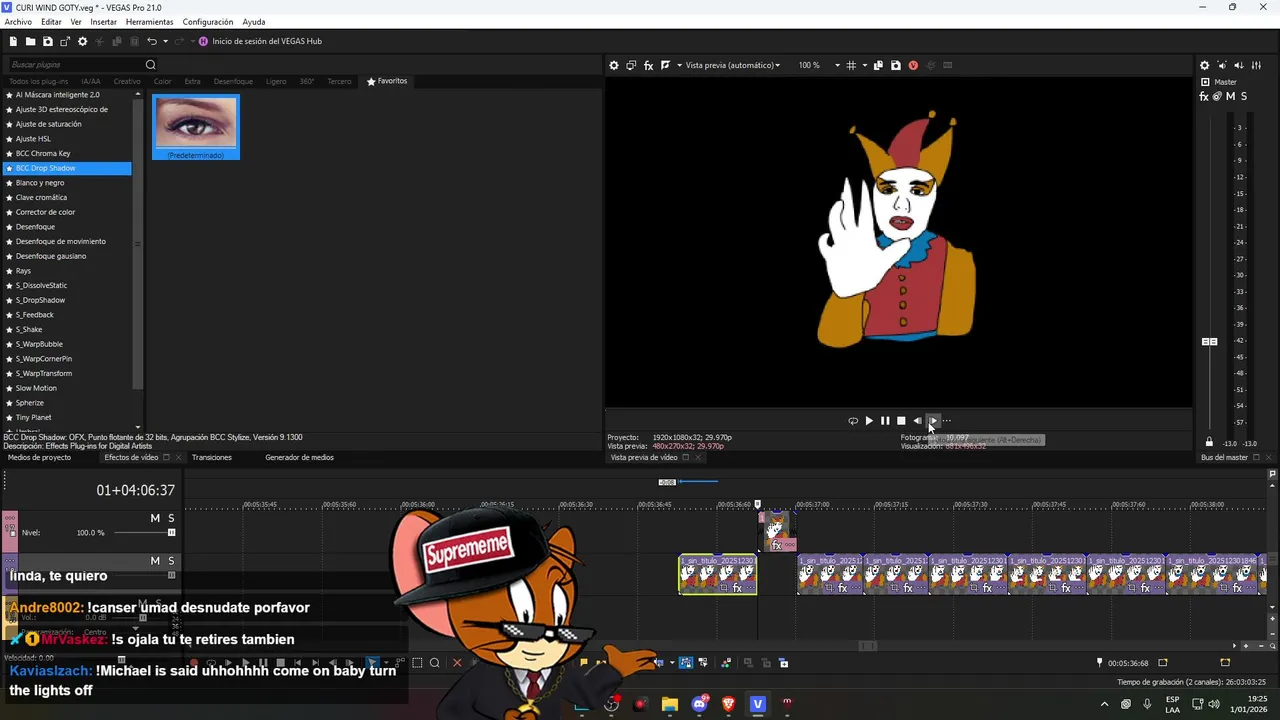The height and width of the screenshot is (720, 1280).
Task: Switch to the Transiciones tab
Action: 212,457
